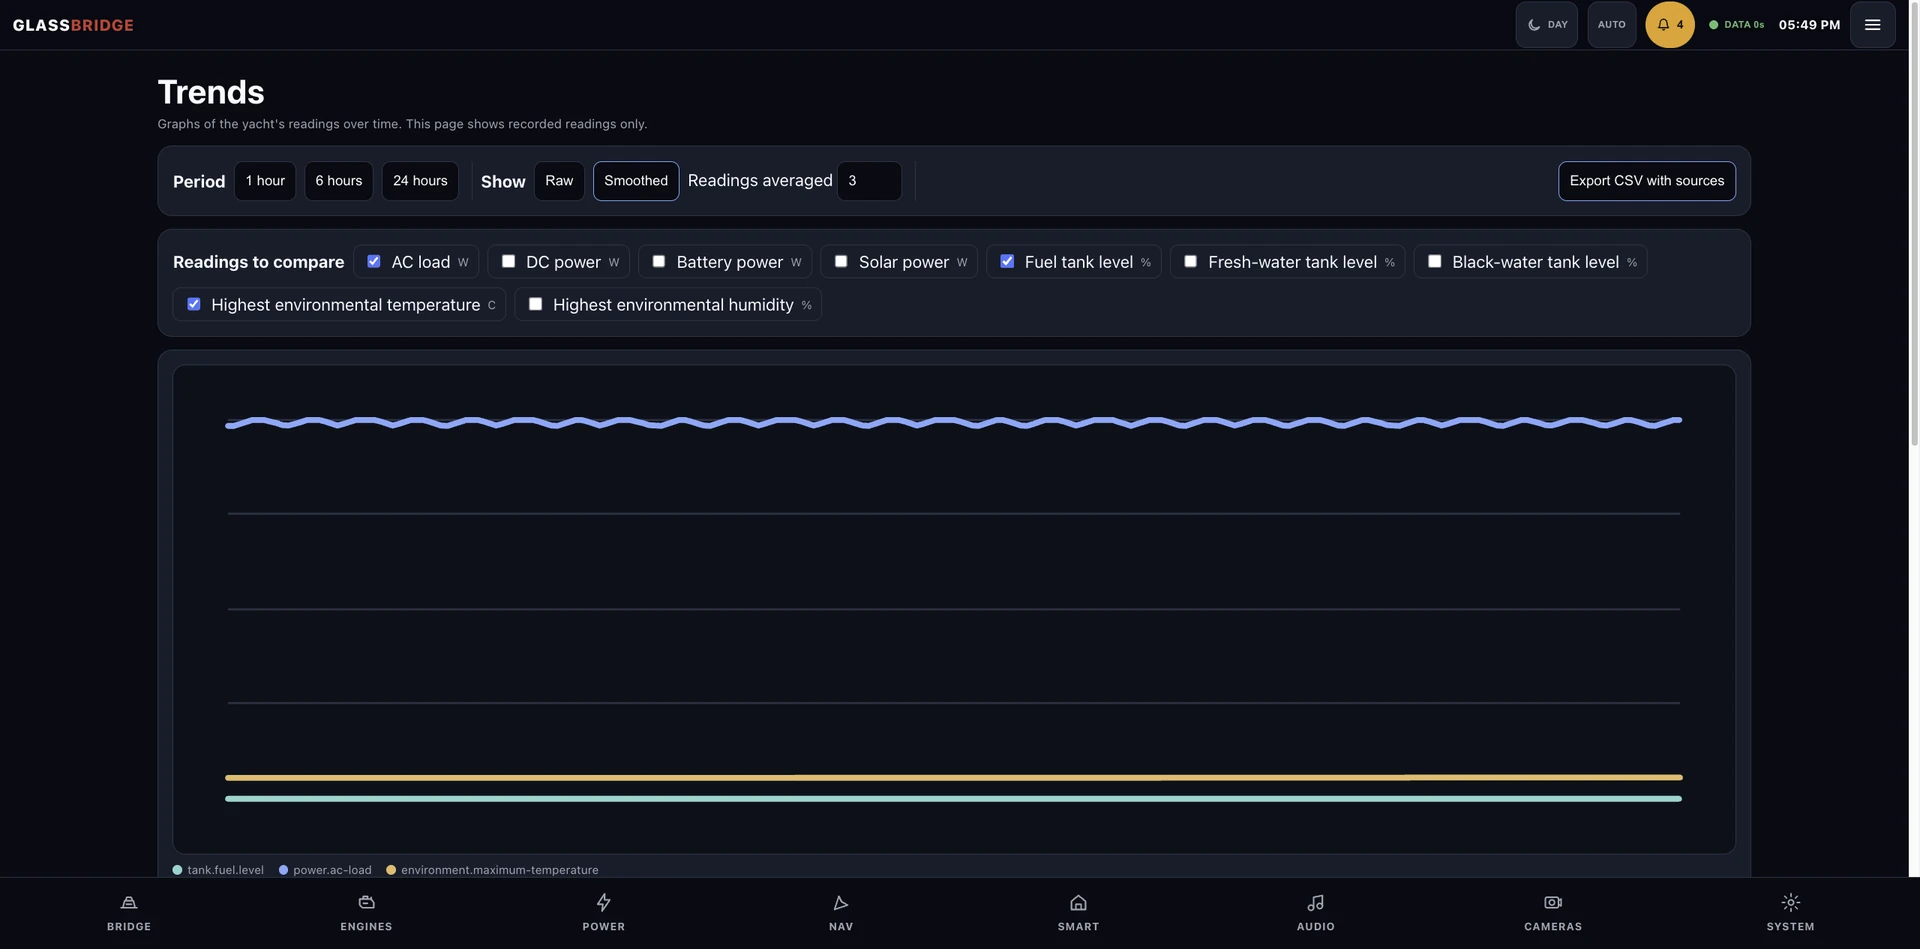The height and width of the screenshot is (949, 1920).
Task: Click the power.ac-load legend dot
Action: (283, 870)
